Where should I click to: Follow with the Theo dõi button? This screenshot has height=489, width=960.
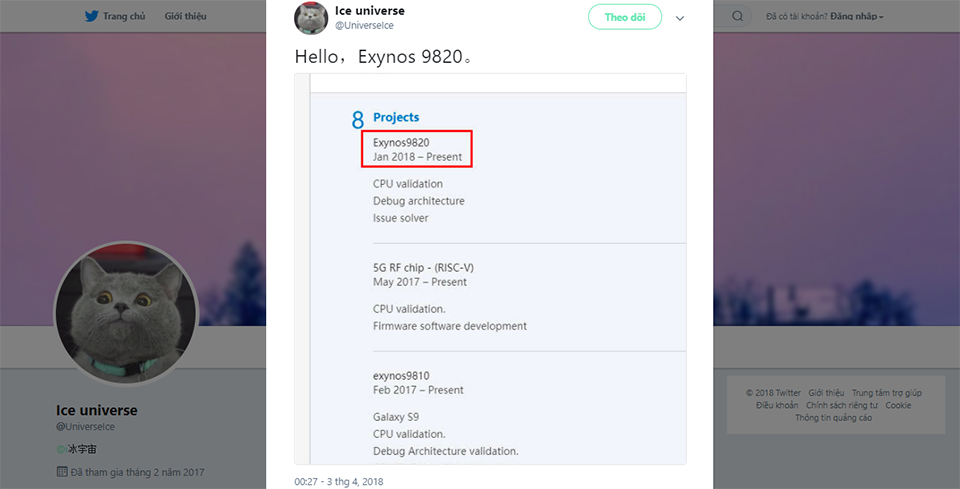tap(625, 17)
